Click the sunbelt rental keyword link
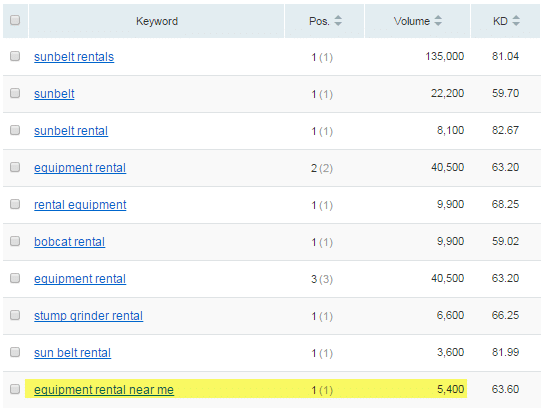Viewport: 541px width, 408px height. (x=71, y=131)
